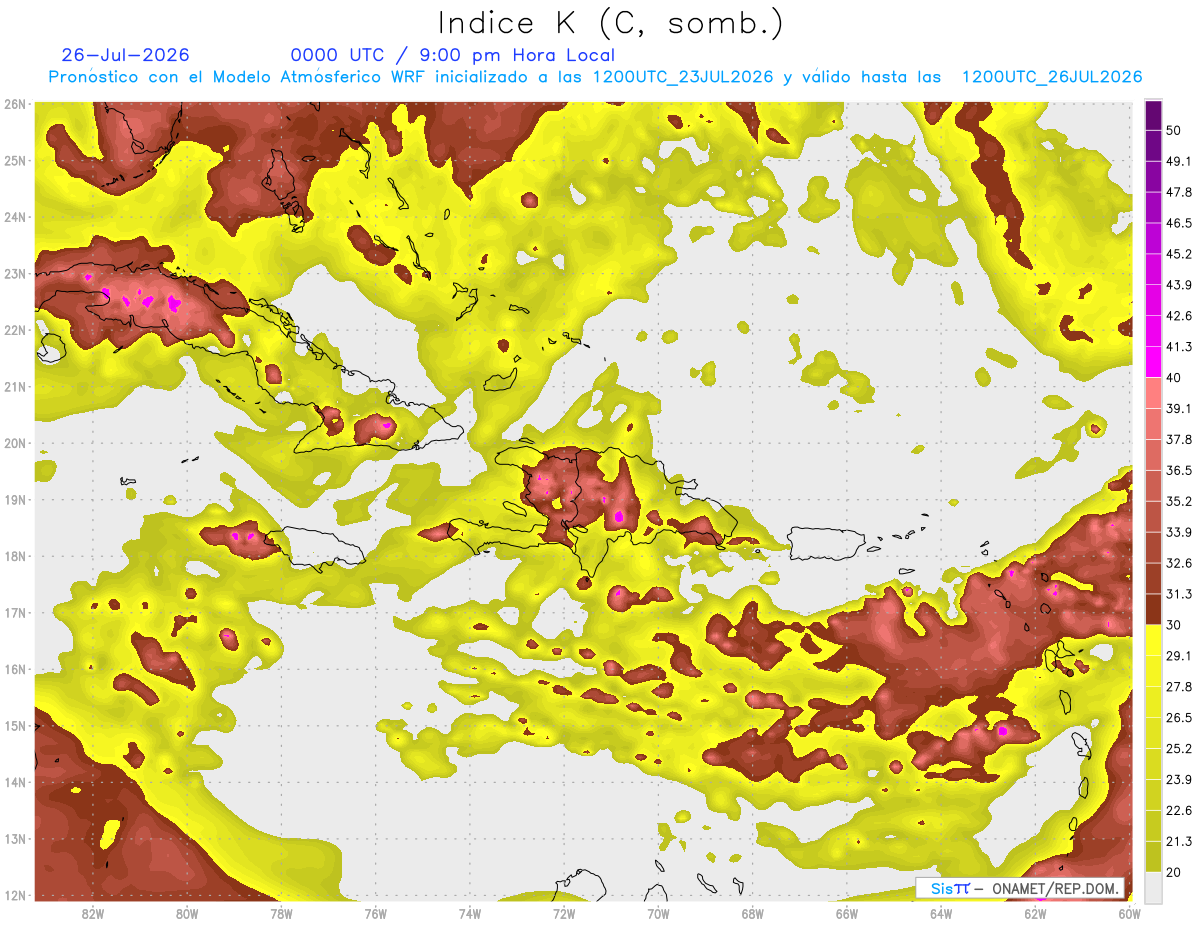Click '0000 UTC / 9:00 pm Hora Local'
The height and width of the screenshot is (927, 1200).
pyautogui.click(x=452, y=55)
